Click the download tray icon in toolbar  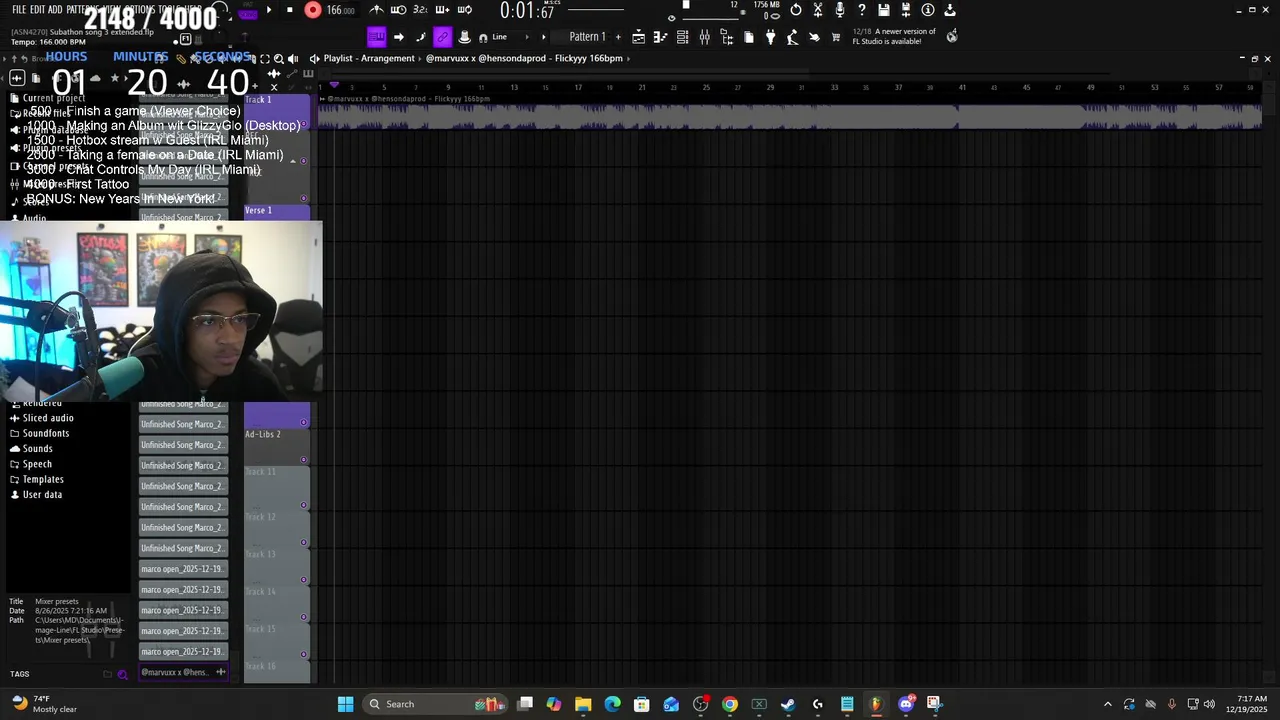950,10
